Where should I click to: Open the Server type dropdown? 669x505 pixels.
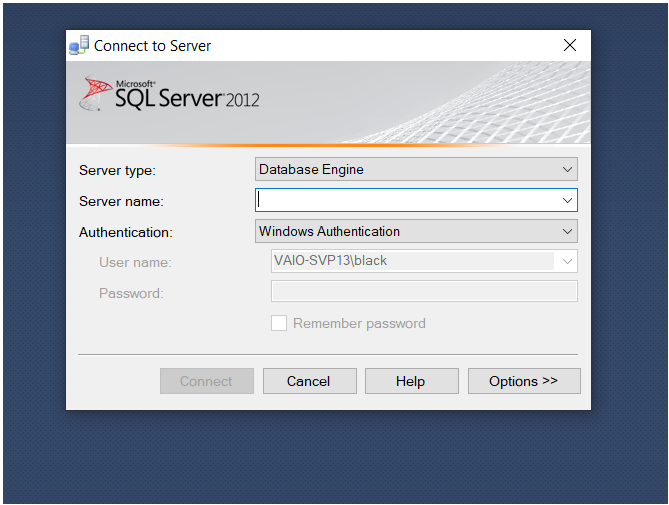click(x=416, y=169)
